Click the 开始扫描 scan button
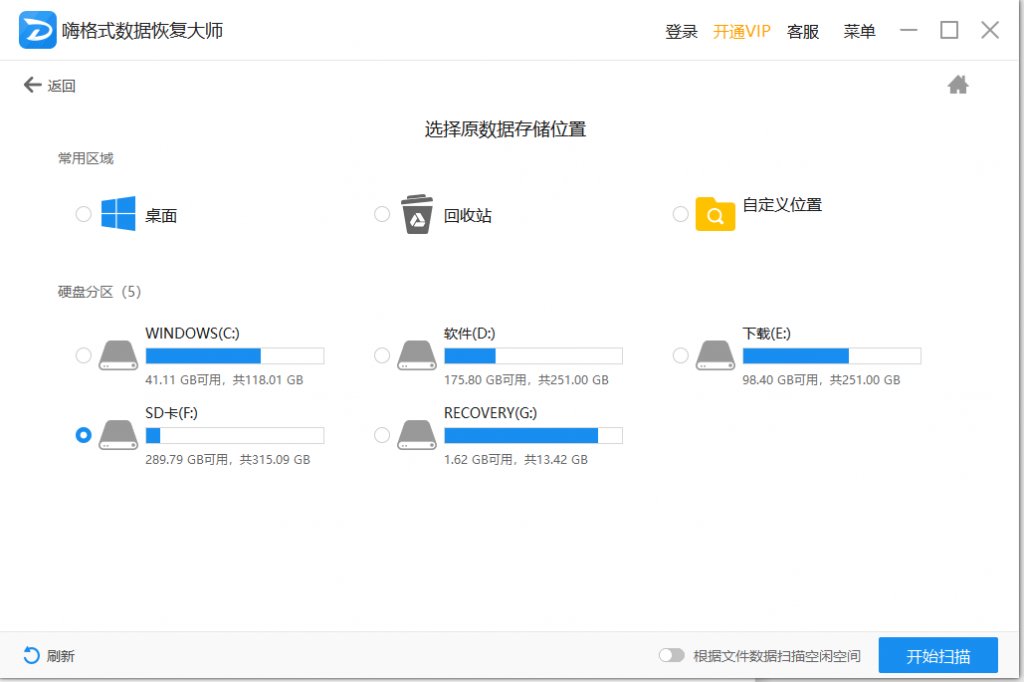The width and height of the screenshot is (1024, 682). tap(938, 655)
